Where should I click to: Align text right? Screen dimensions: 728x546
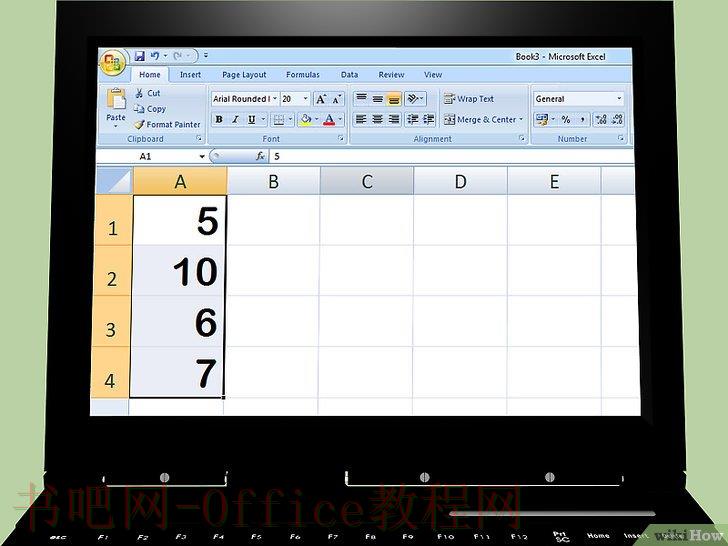click(394, 119)
